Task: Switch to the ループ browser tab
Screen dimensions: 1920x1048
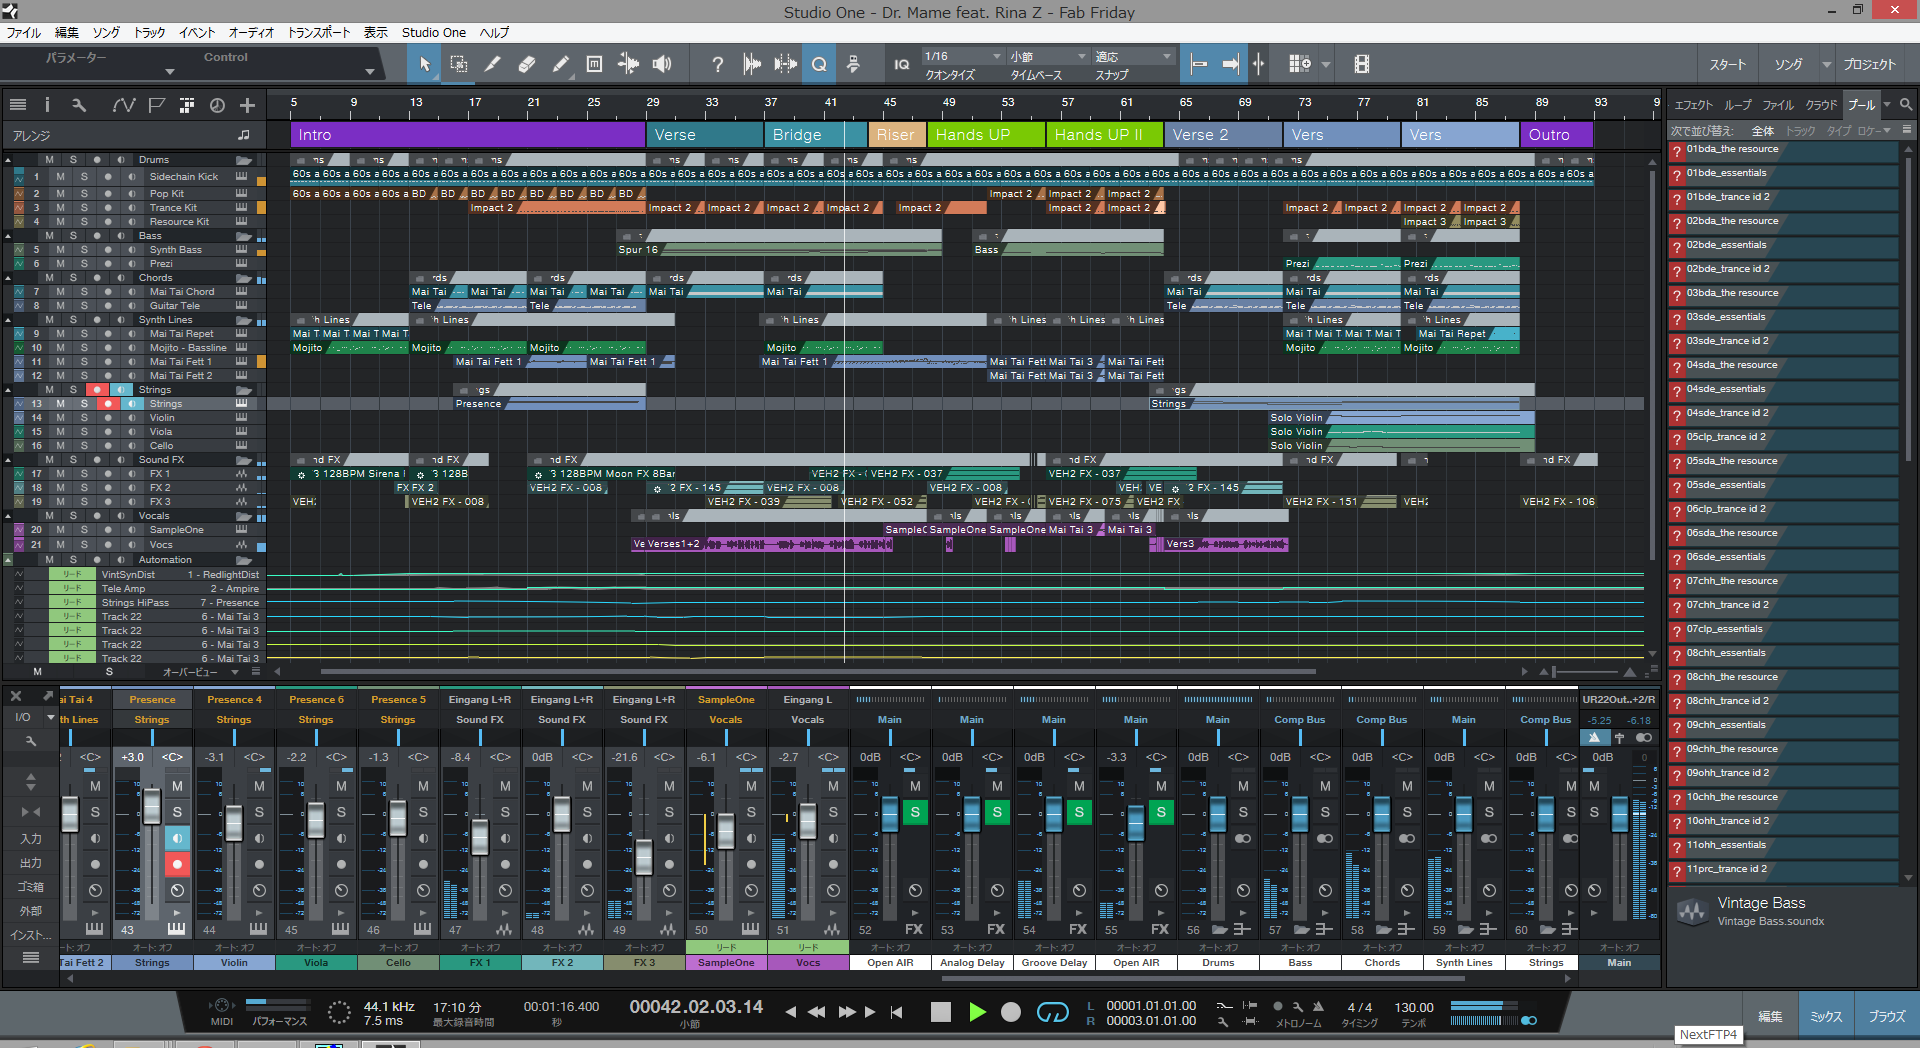Action: (1738, 104)
